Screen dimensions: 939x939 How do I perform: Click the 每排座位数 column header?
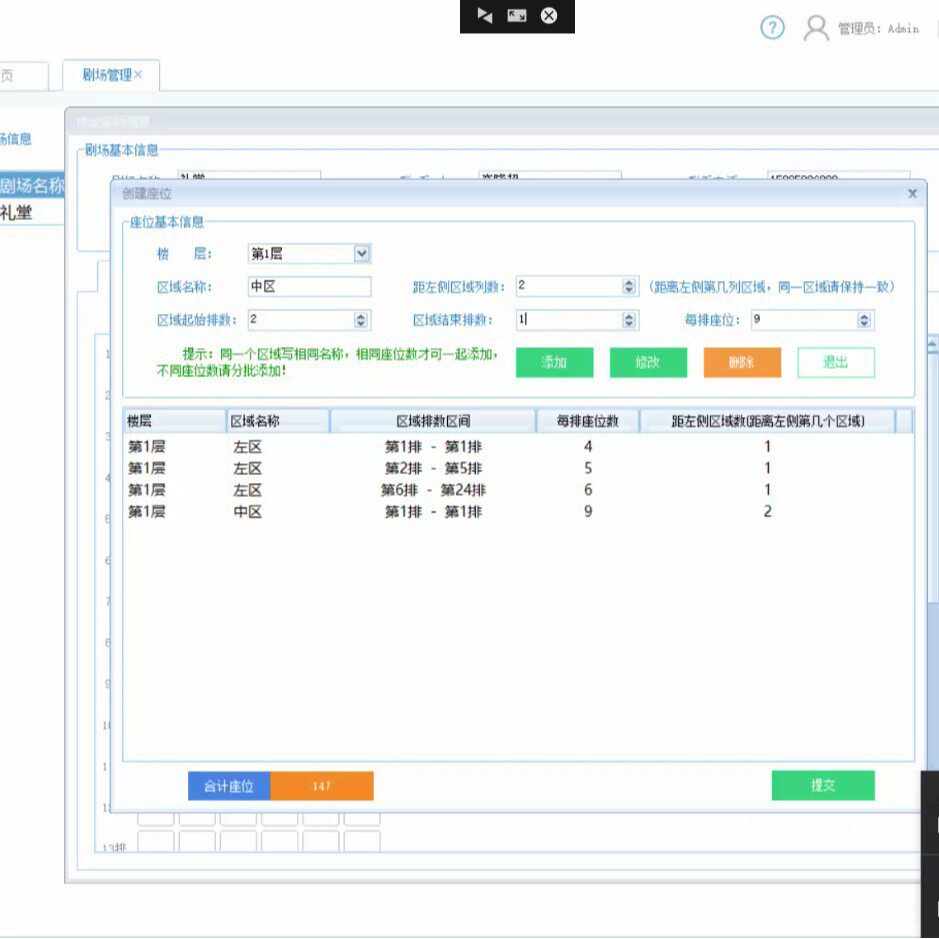click(588, 421)
